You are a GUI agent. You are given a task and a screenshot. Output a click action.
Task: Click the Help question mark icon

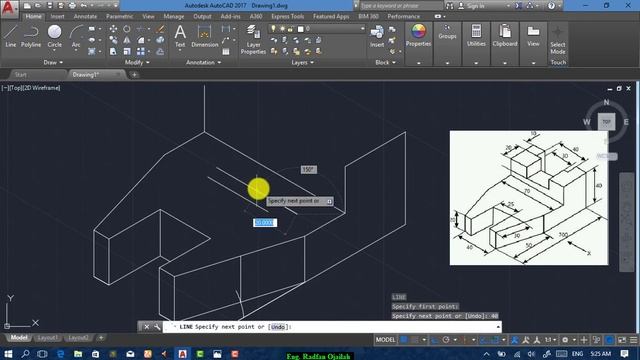click(x=551, y=6)
